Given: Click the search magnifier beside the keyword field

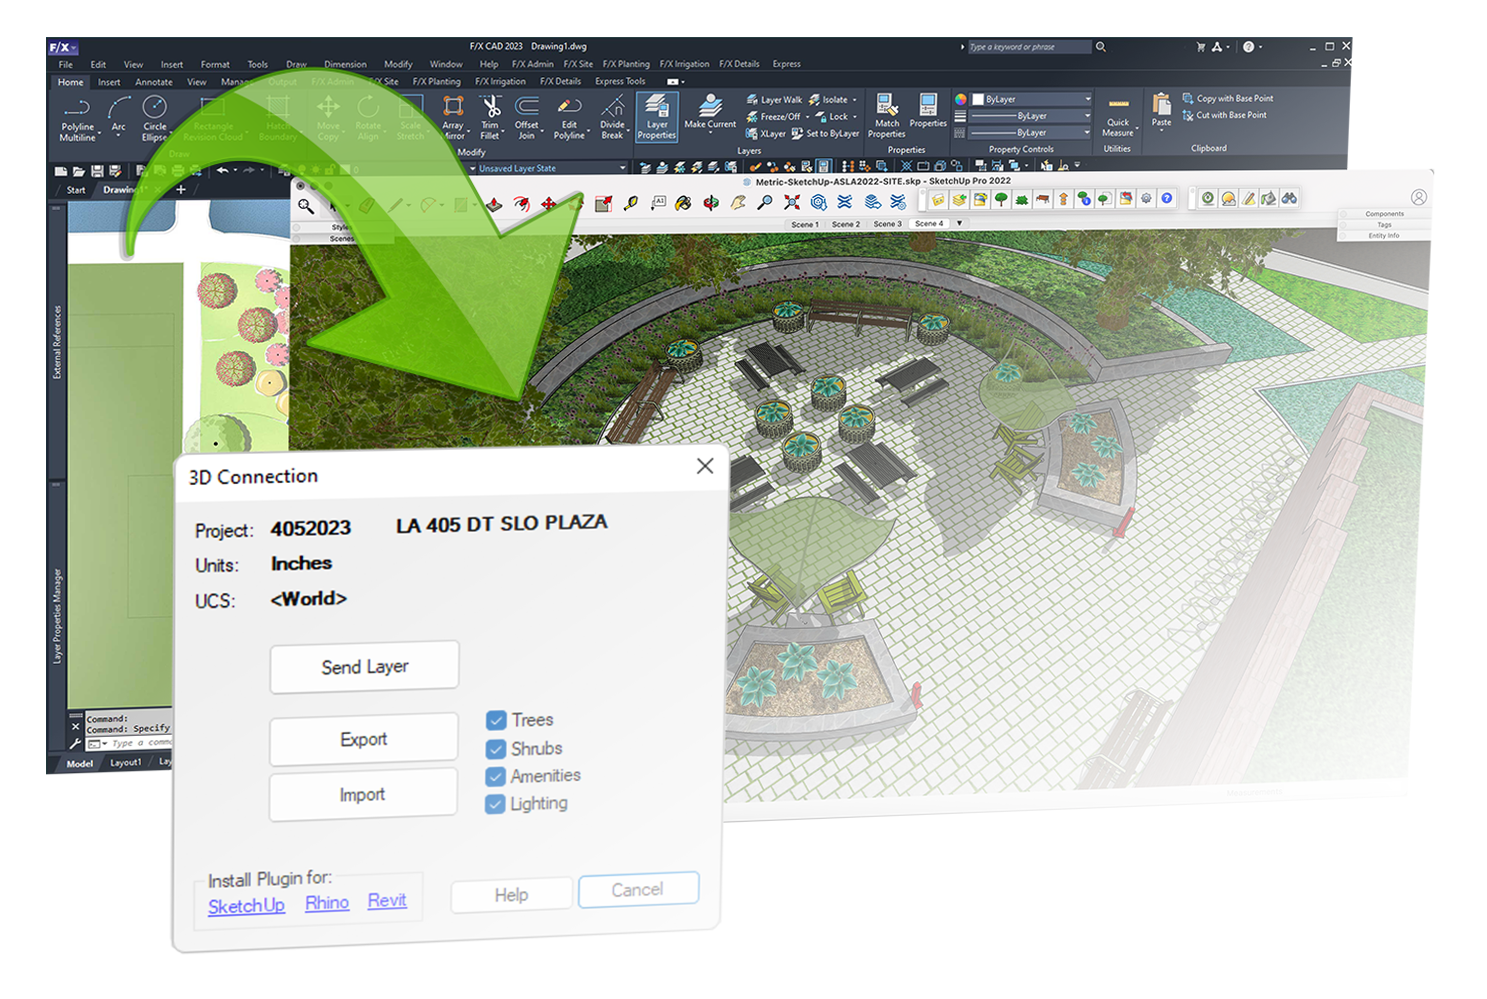Looking at the screenshot, I should [1101, 47].
